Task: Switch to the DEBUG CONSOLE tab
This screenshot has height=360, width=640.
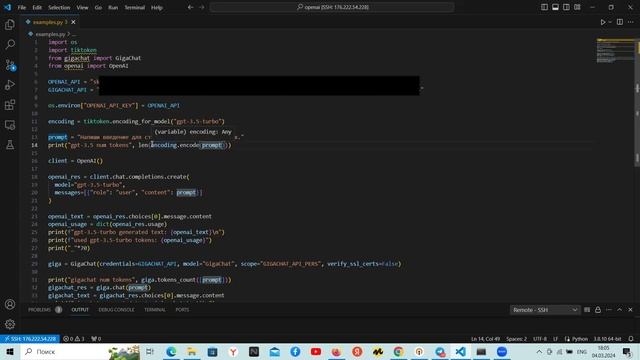Action: [x=116, y=310]
